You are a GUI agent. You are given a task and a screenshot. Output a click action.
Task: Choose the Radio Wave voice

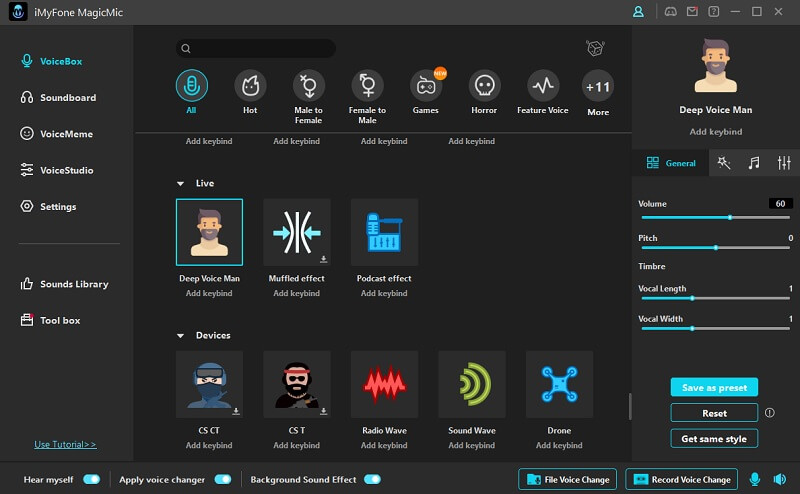tap(384, 384)
